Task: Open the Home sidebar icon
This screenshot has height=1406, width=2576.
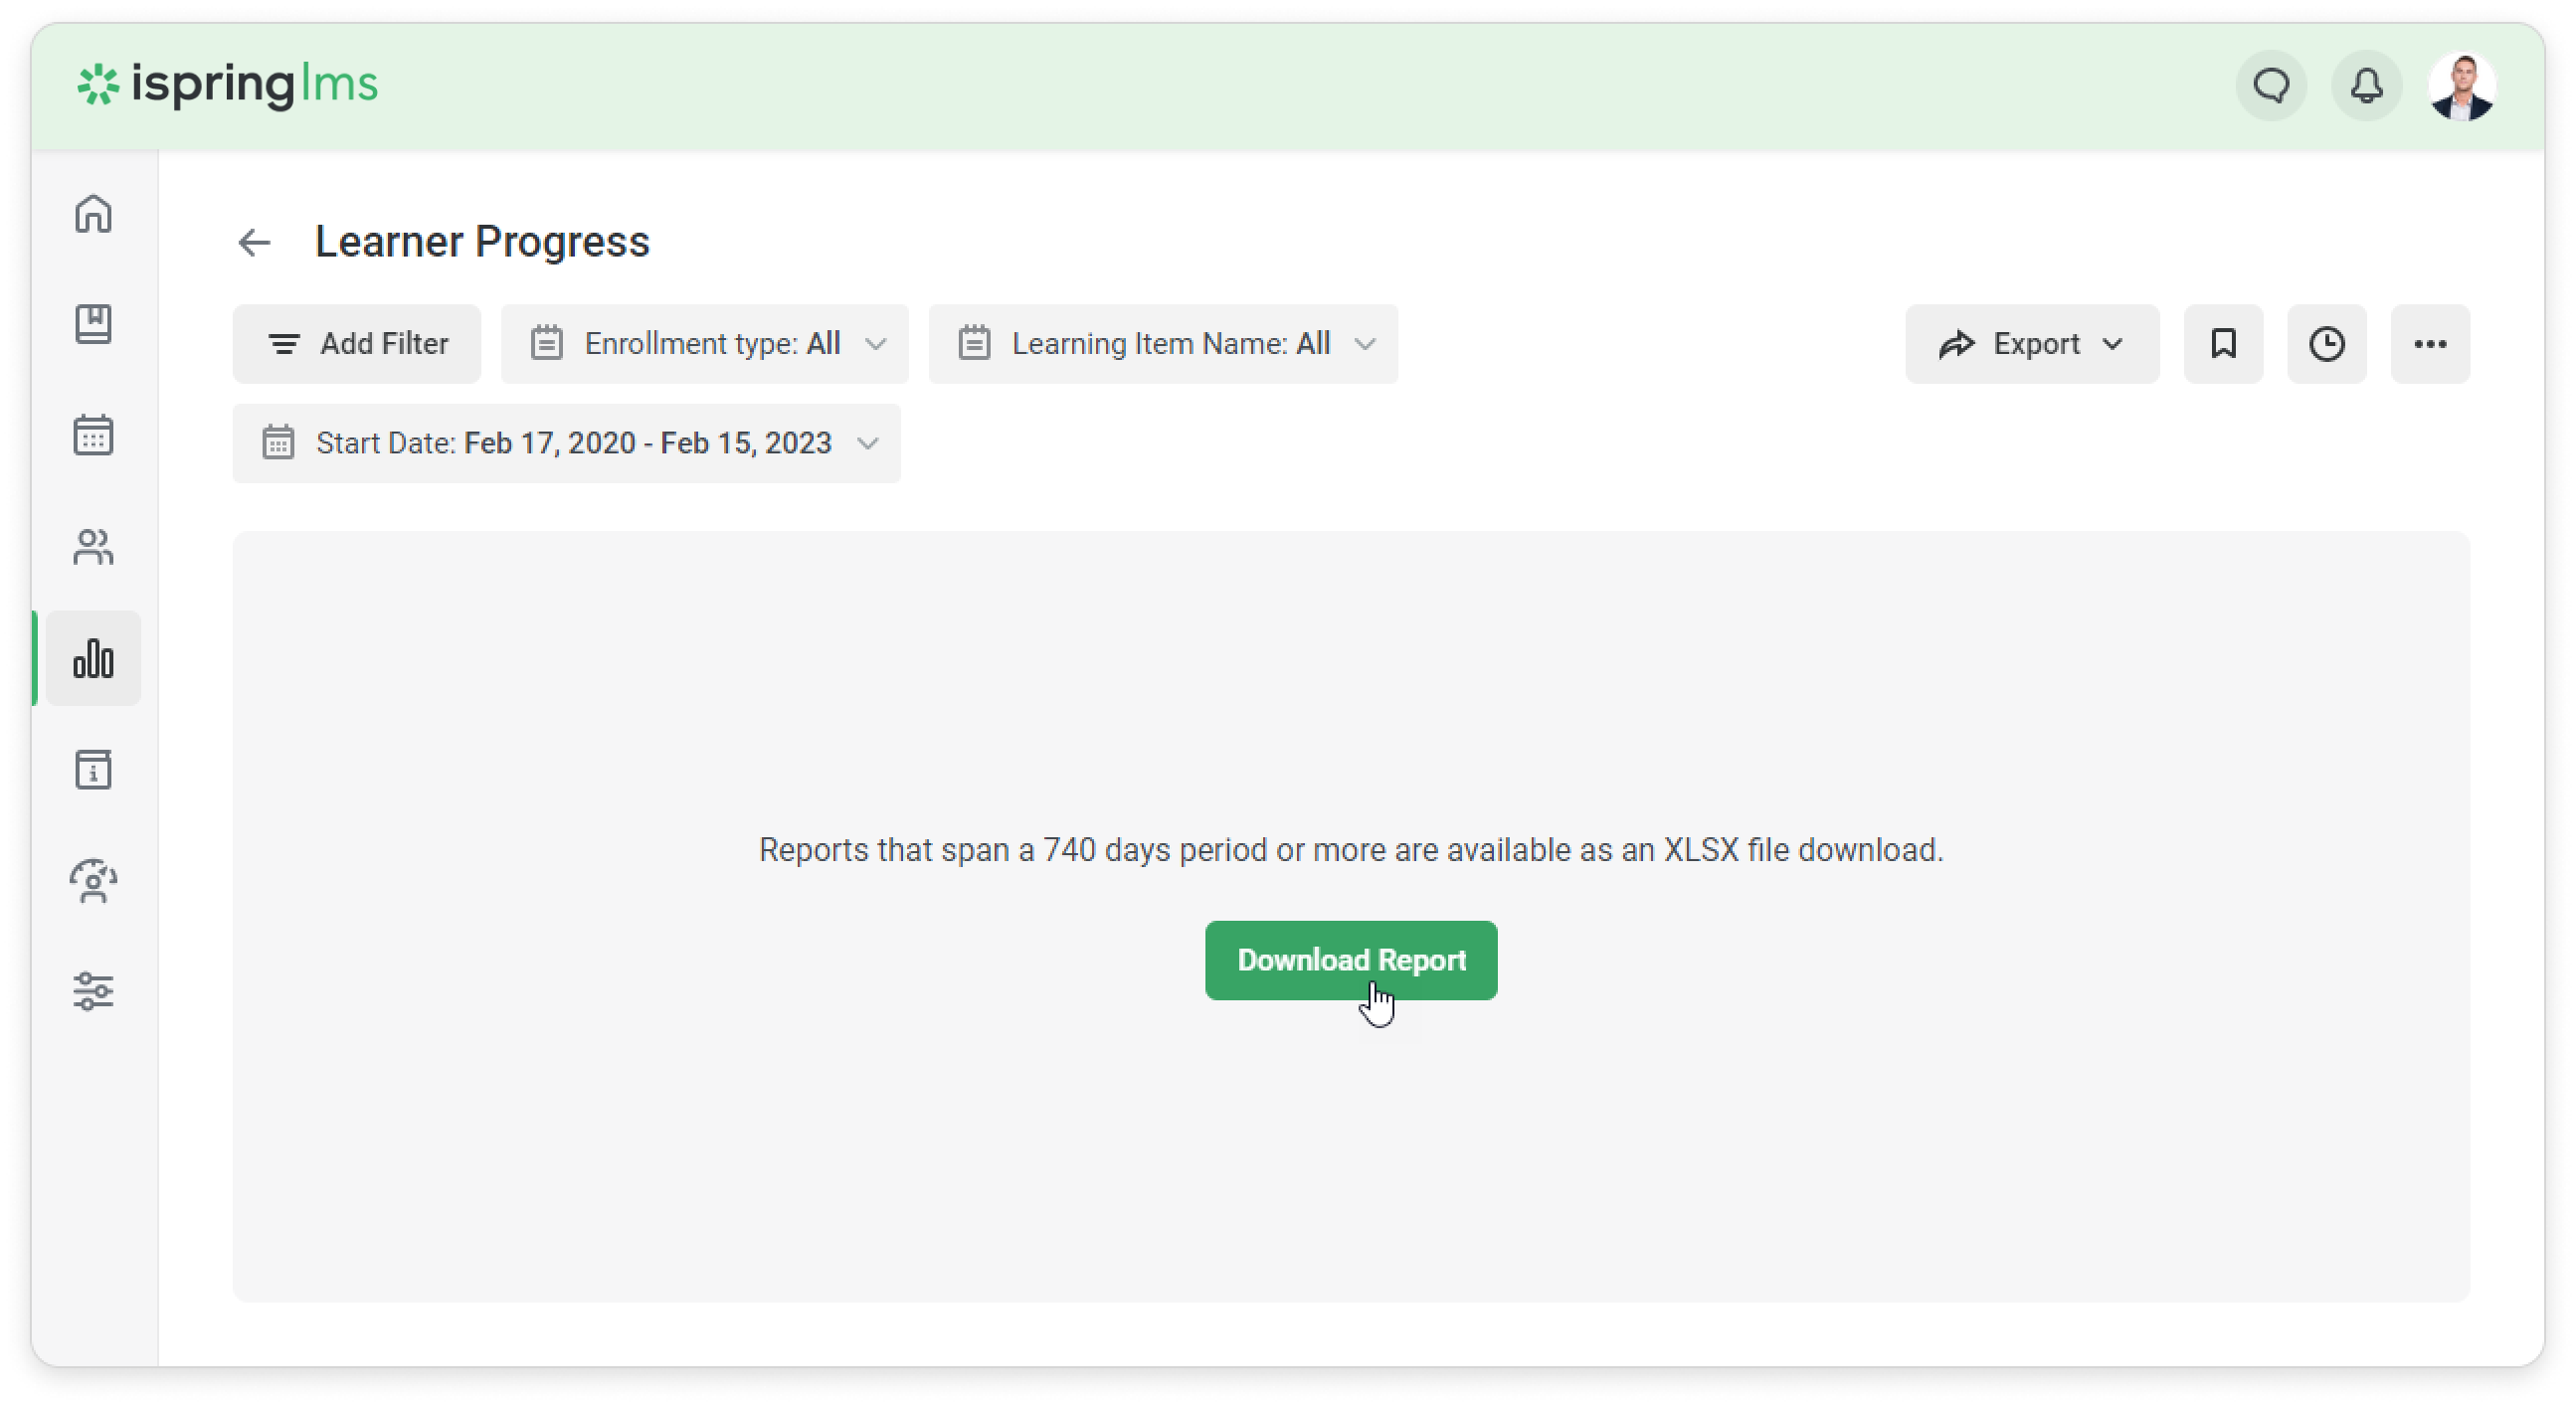Action: [x=93, y=213]
